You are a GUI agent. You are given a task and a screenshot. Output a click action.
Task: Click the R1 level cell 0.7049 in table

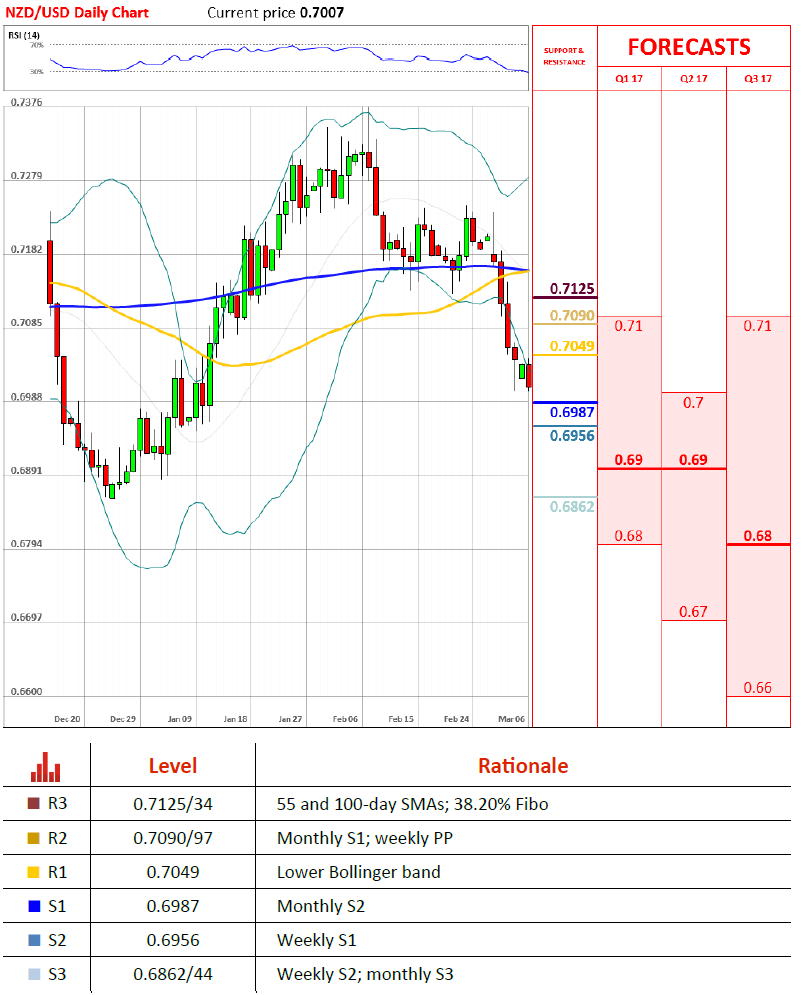point(173,872)
